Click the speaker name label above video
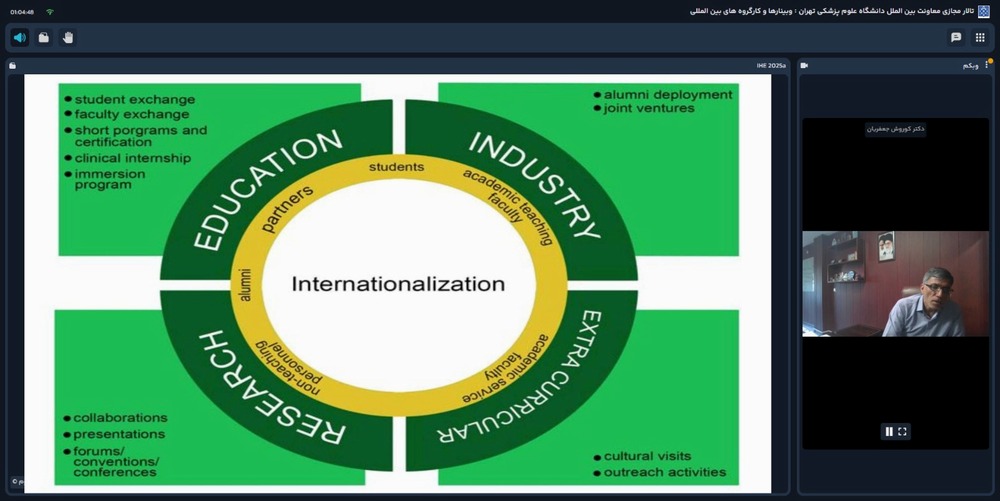This screenshot has width=1000, height=501. click(x=896, y=129)
